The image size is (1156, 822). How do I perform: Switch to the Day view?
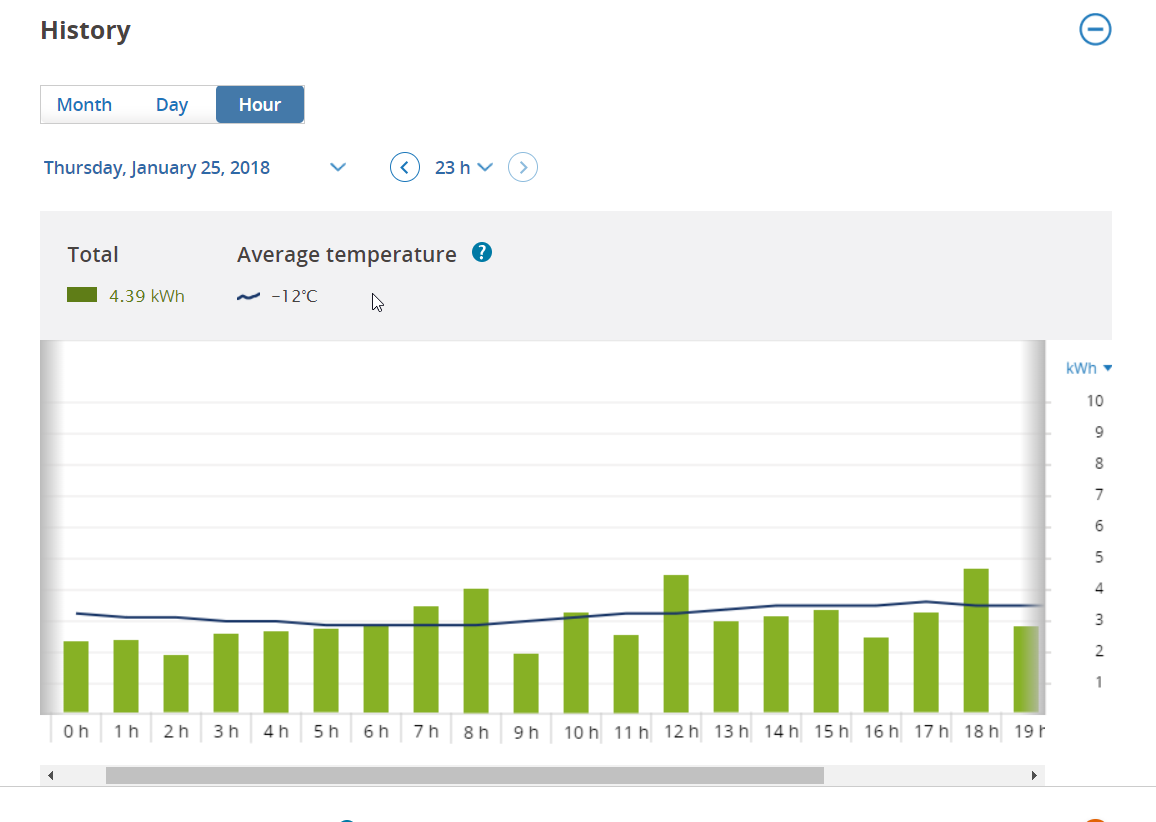(x=172, y=105)
